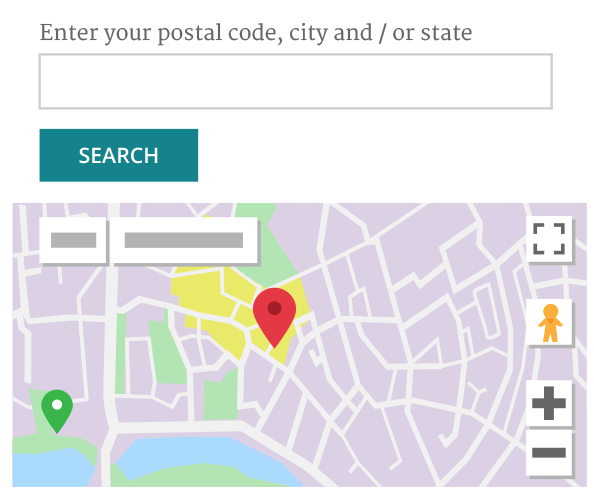
Task: Zoom in with the plus button
Action: [549, 403]
